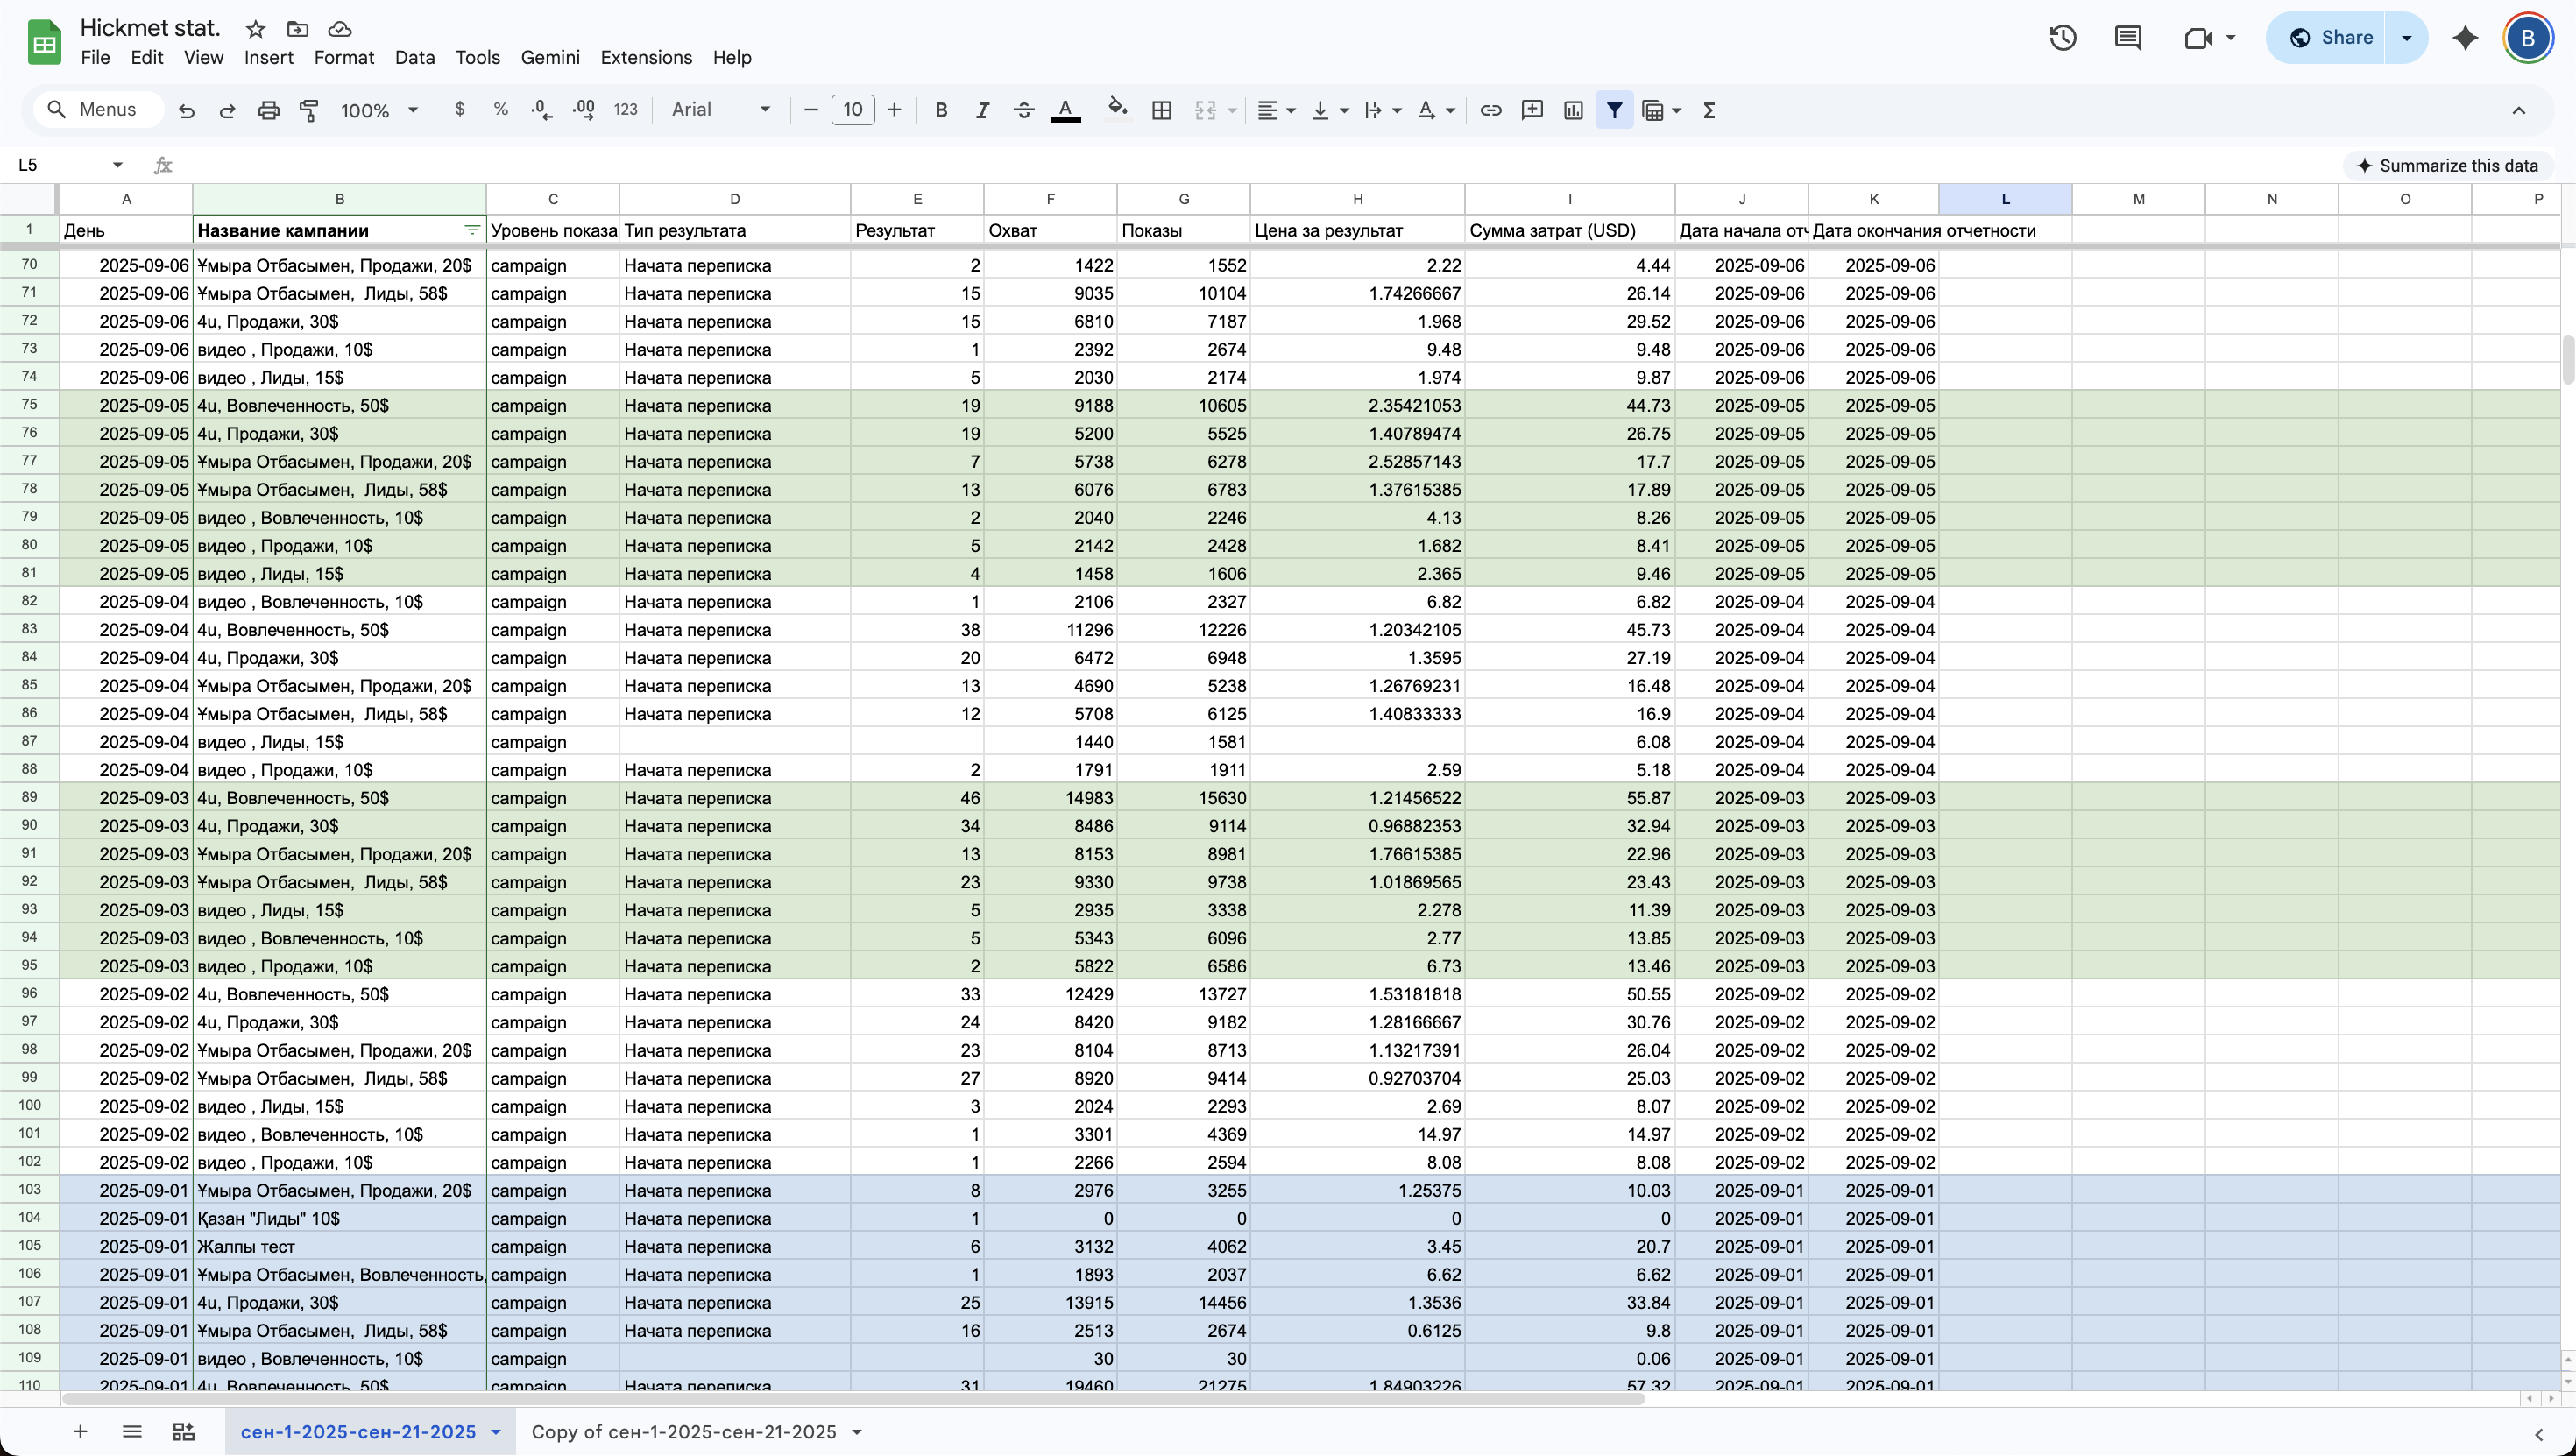Open the Data menu
Image resolution: width=2576 pixels, height=1456 pixels.
click(415, 58)
